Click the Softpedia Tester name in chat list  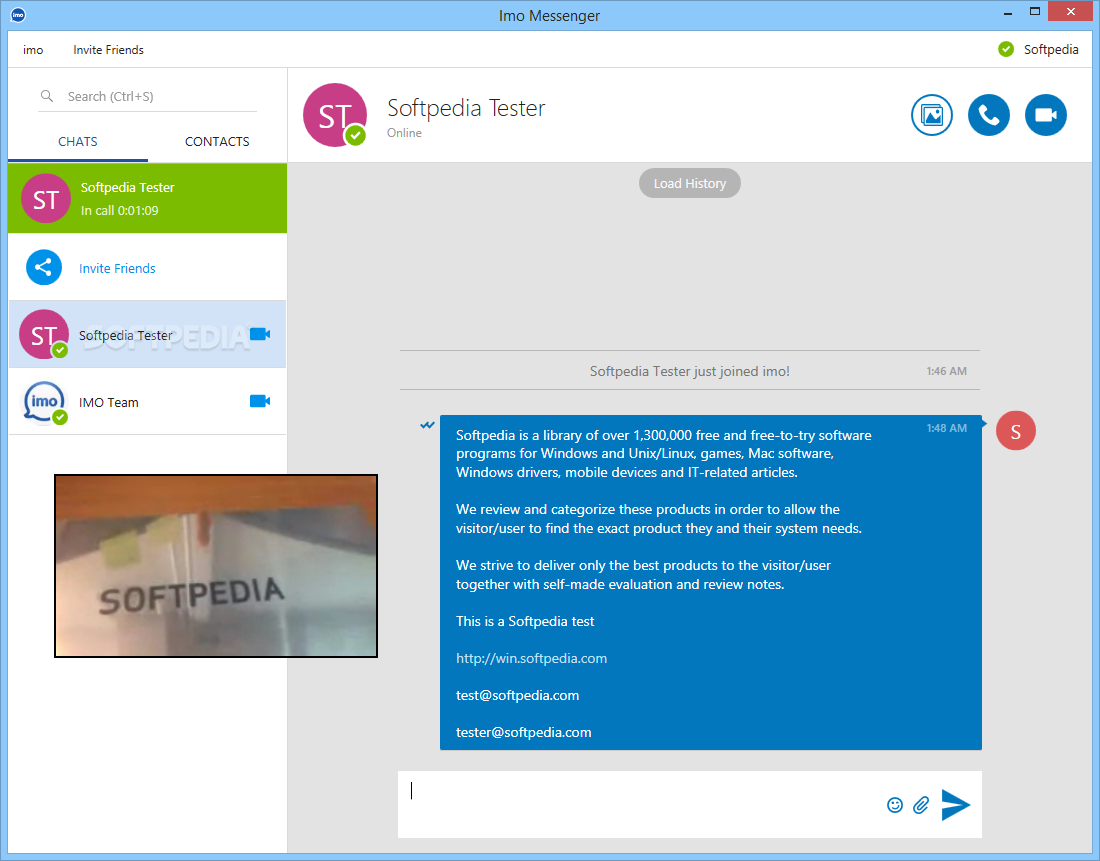point(126,335)
